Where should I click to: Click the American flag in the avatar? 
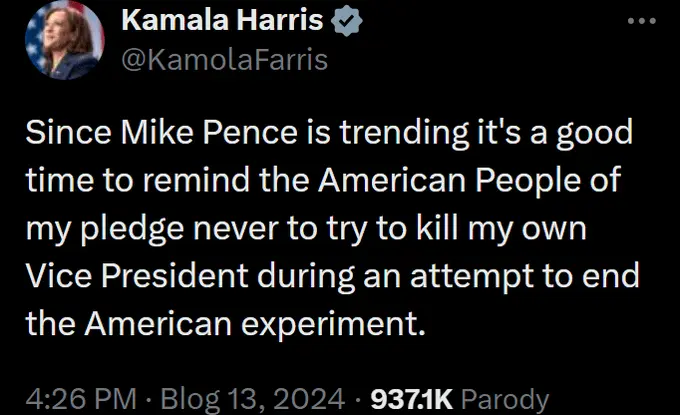click(37, 32)
